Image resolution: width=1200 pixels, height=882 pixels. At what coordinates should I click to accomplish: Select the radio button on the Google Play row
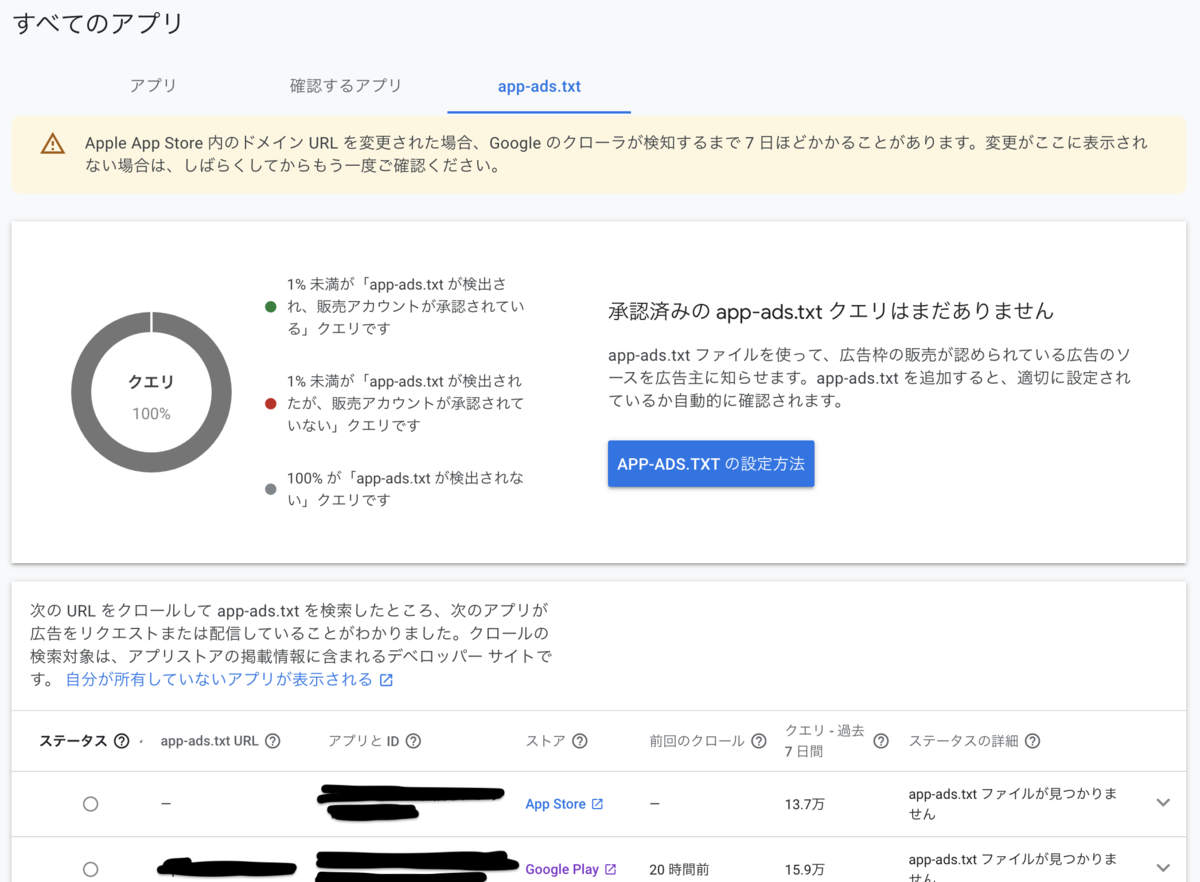point(90,869)
